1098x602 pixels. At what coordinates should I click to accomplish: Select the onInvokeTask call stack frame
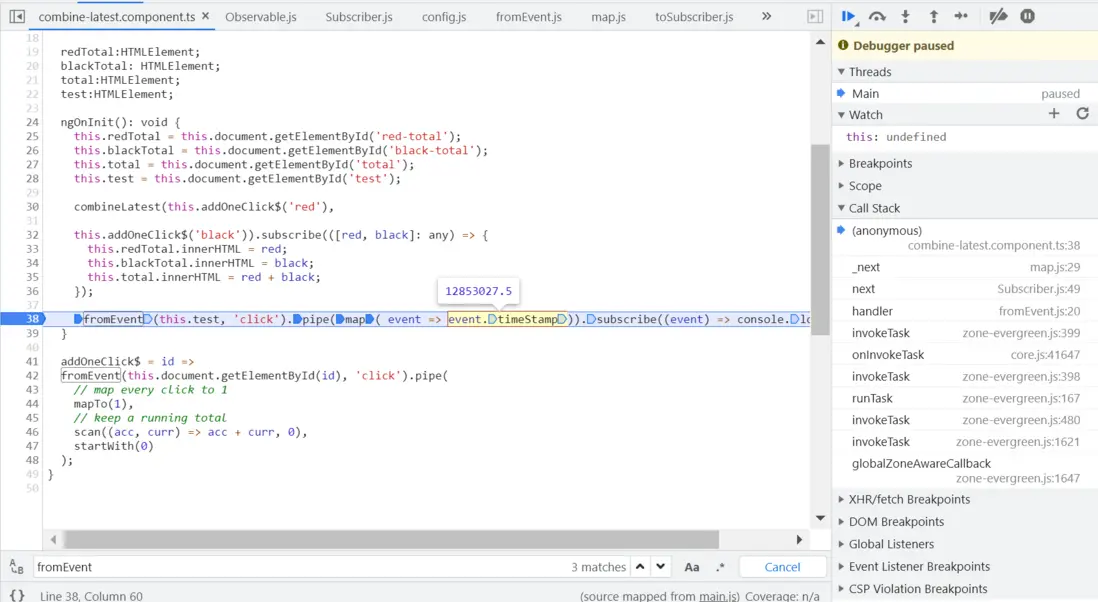(887, 354)
